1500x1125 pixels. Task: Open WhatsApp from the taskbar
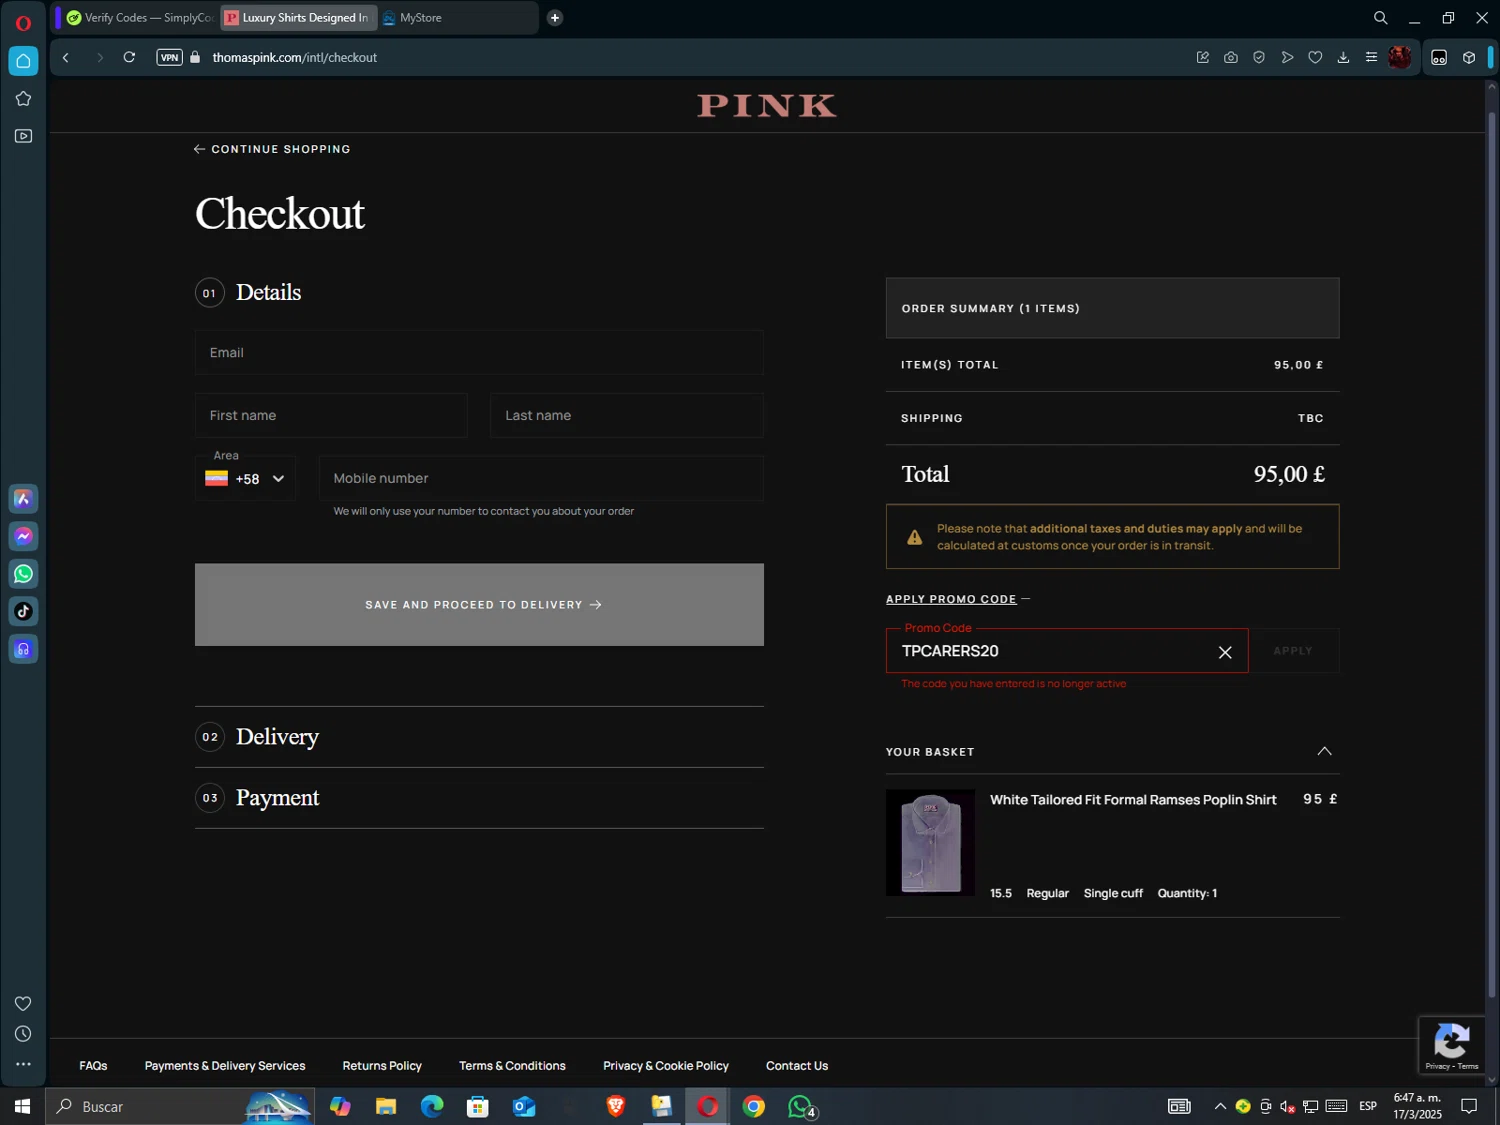(801, 1106)
